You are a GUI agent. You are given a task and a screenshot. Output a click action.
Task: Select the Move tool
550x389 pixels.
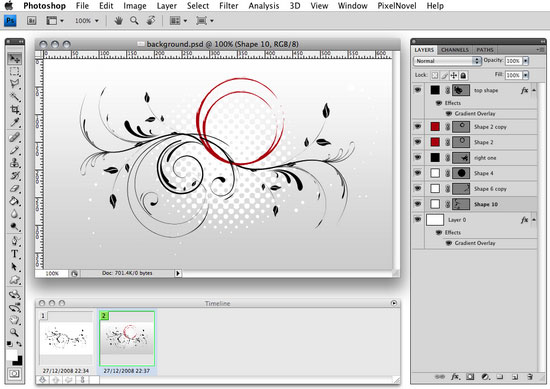click(x=14, y=59)
